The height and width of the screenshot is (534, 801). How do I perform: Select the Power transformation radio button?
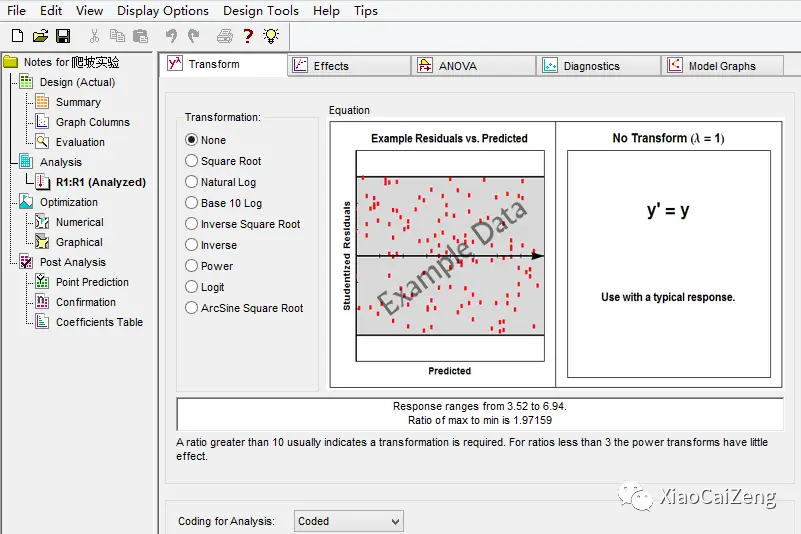[192, 265]
